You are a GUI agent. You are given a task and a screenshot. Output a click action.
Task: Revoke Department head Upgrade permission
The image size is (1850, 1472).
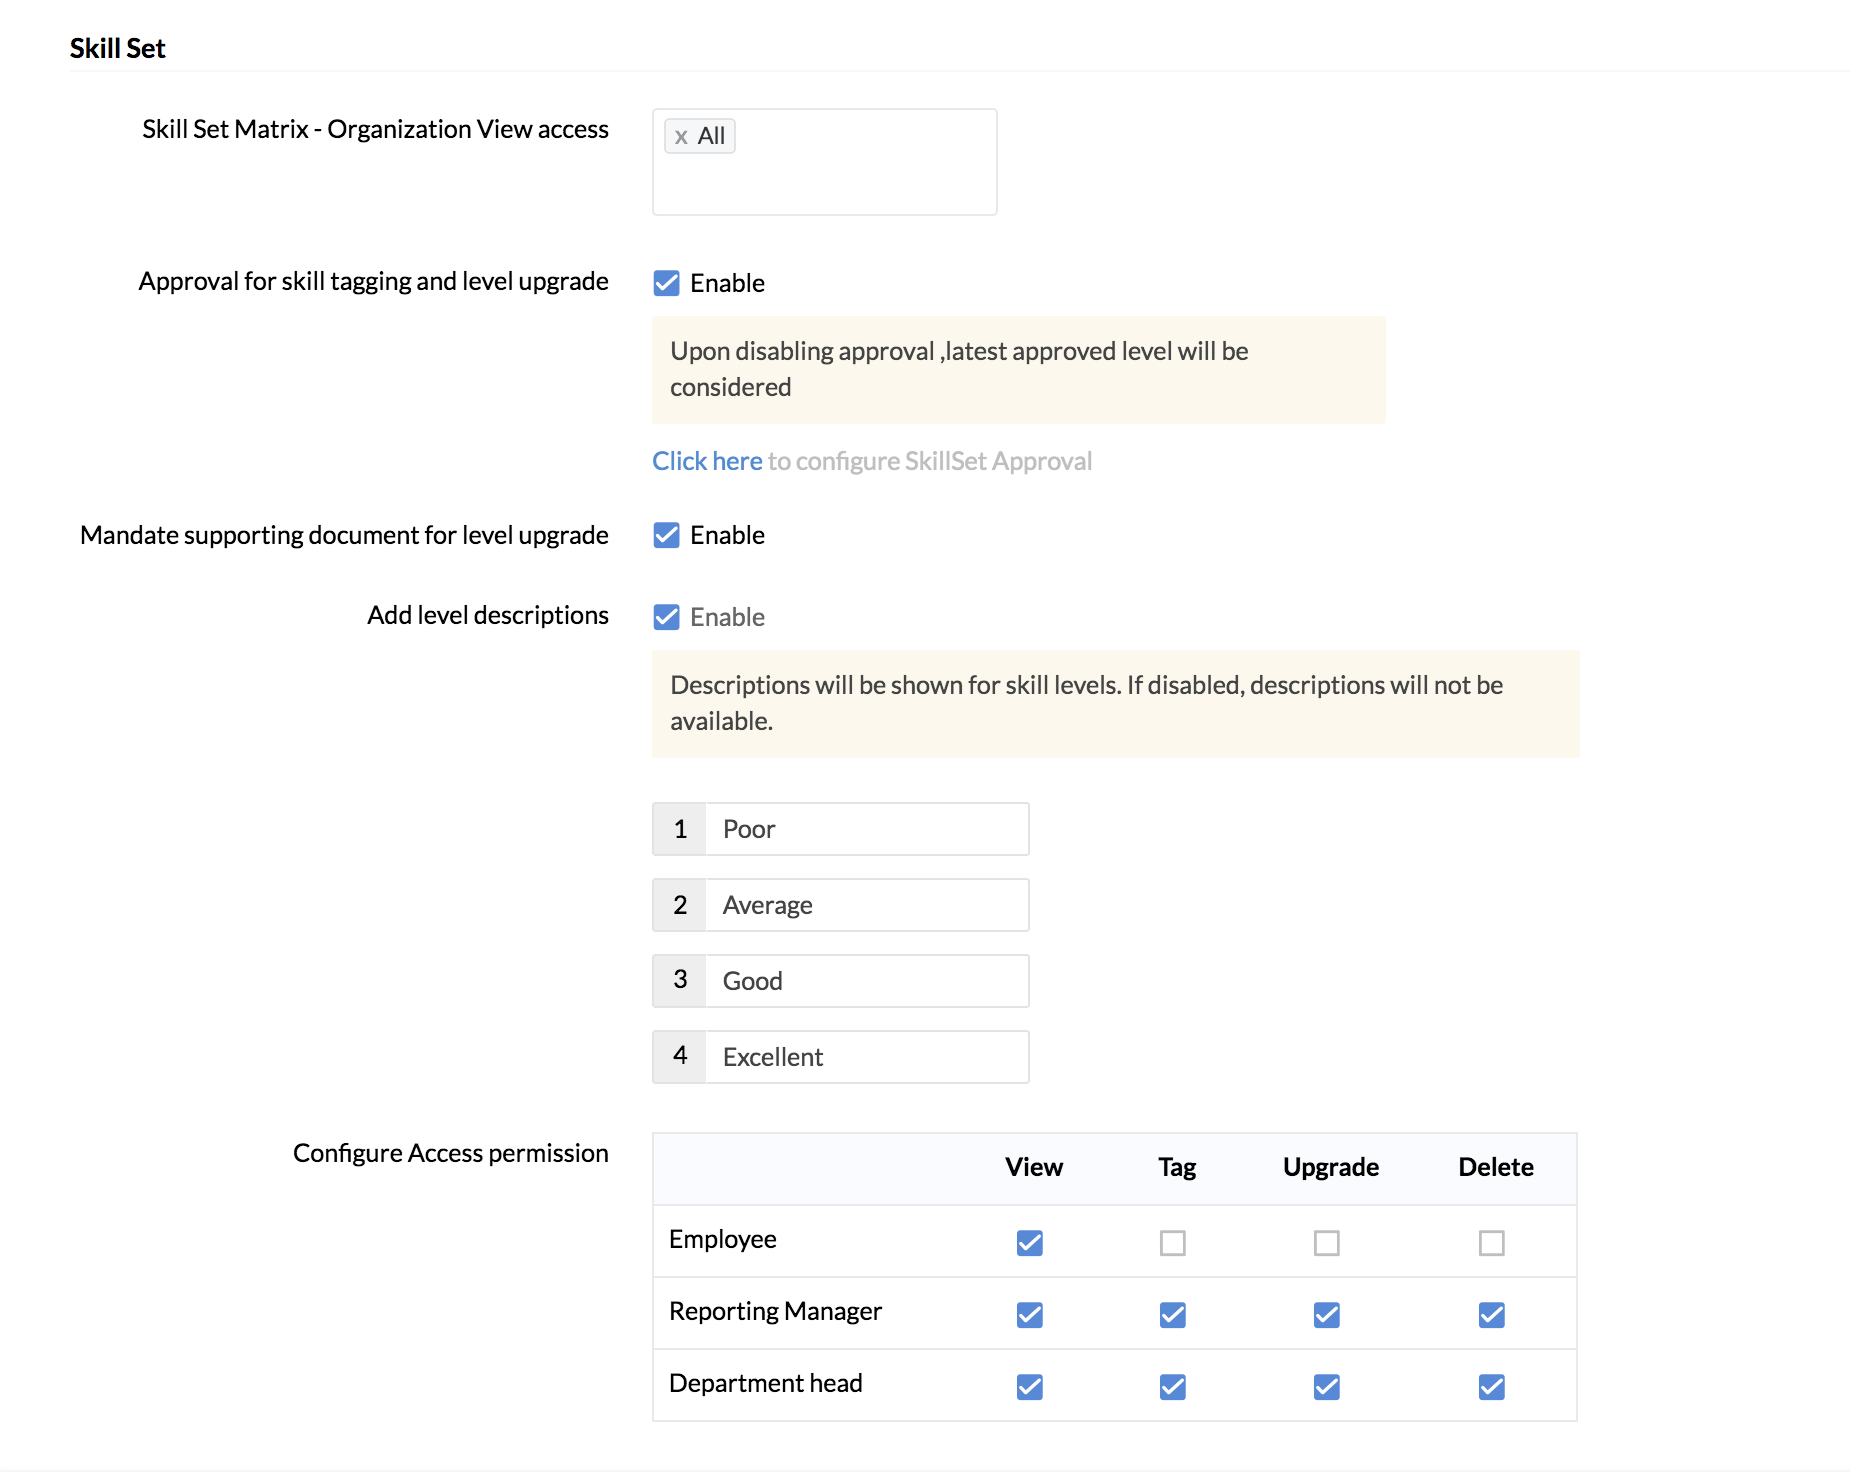[x=1326, y=1387]
